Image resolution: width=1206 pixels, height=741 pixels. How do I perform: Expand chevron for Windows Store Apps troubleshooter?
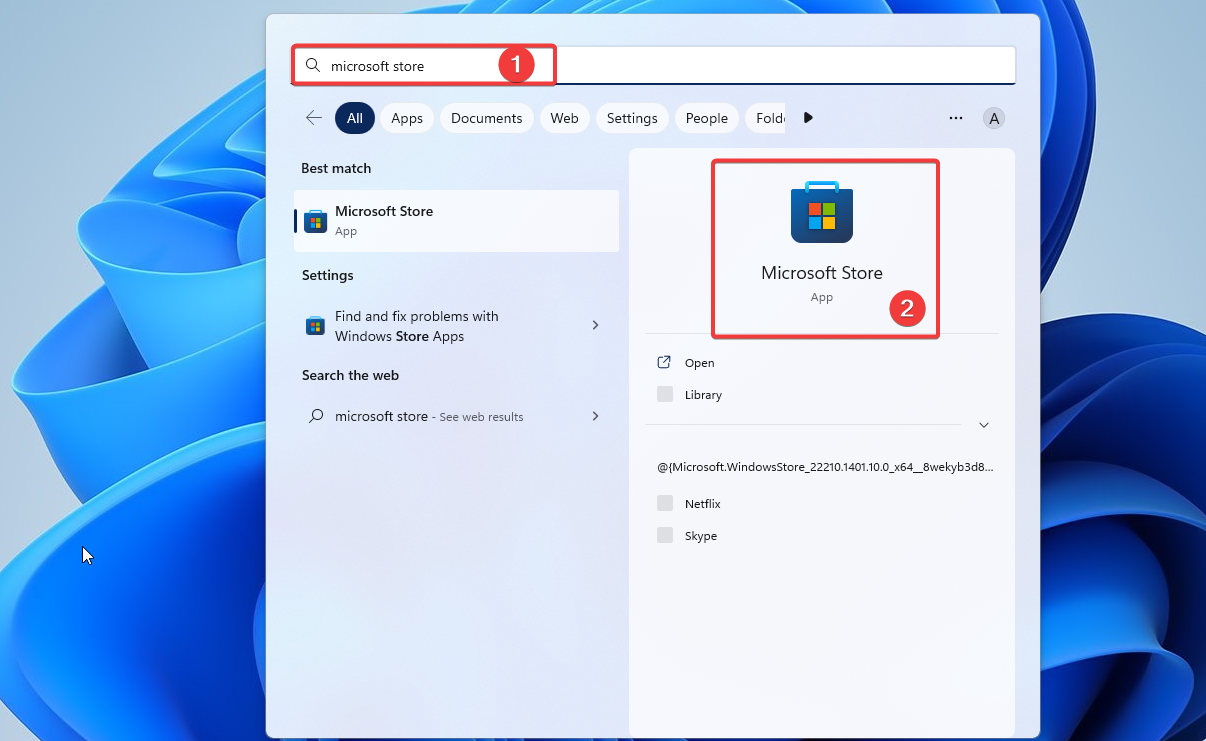pos(595,325)
